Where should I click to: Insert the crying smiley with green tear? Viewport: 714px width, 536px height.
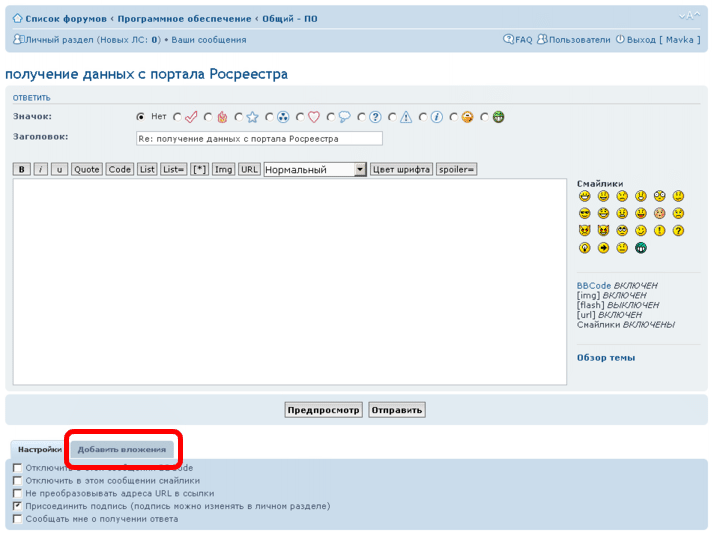(x=678, y=213)
